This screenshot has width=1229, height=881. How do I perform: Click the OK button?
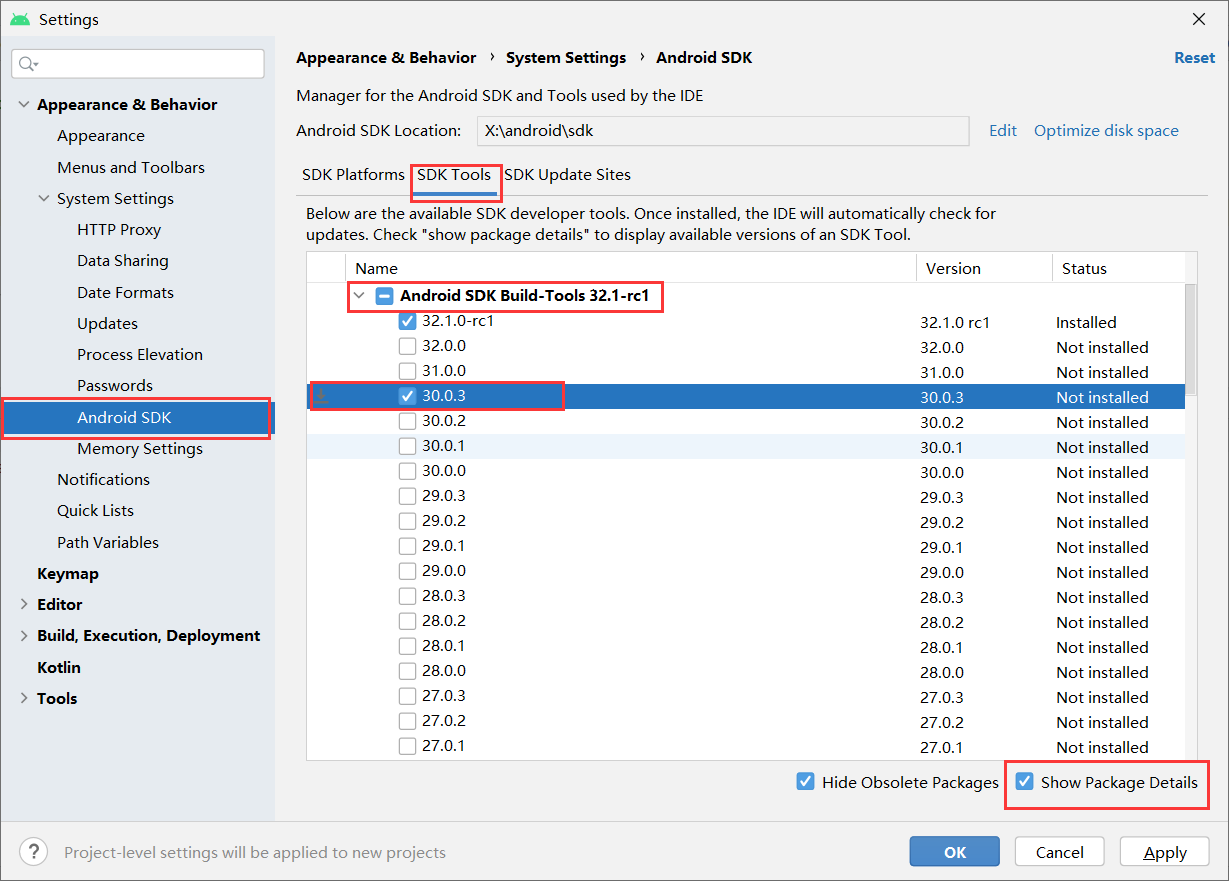pos(954,852)
